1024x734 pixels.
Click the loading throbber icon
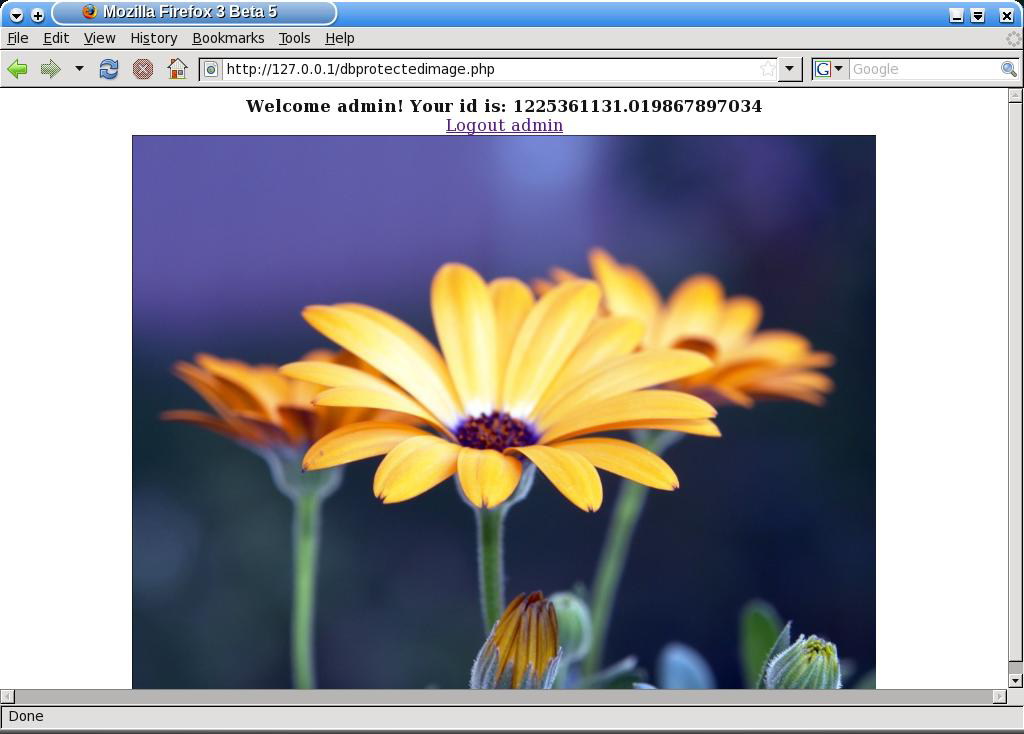pyautogui.click(x=1014, y=39)
